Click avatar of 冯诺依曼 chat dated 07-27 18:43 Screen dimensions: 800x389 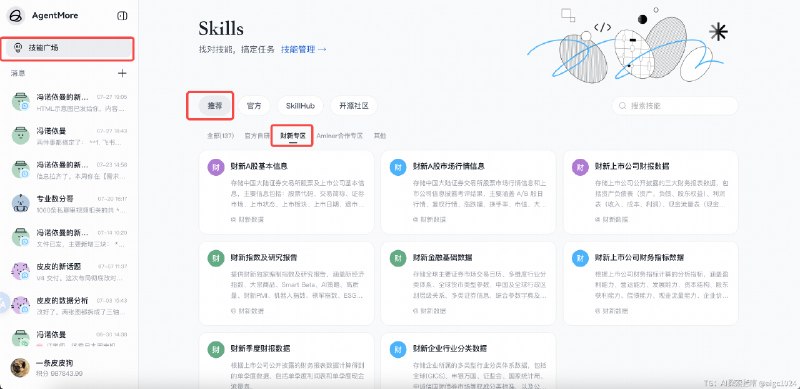point(20,135)
